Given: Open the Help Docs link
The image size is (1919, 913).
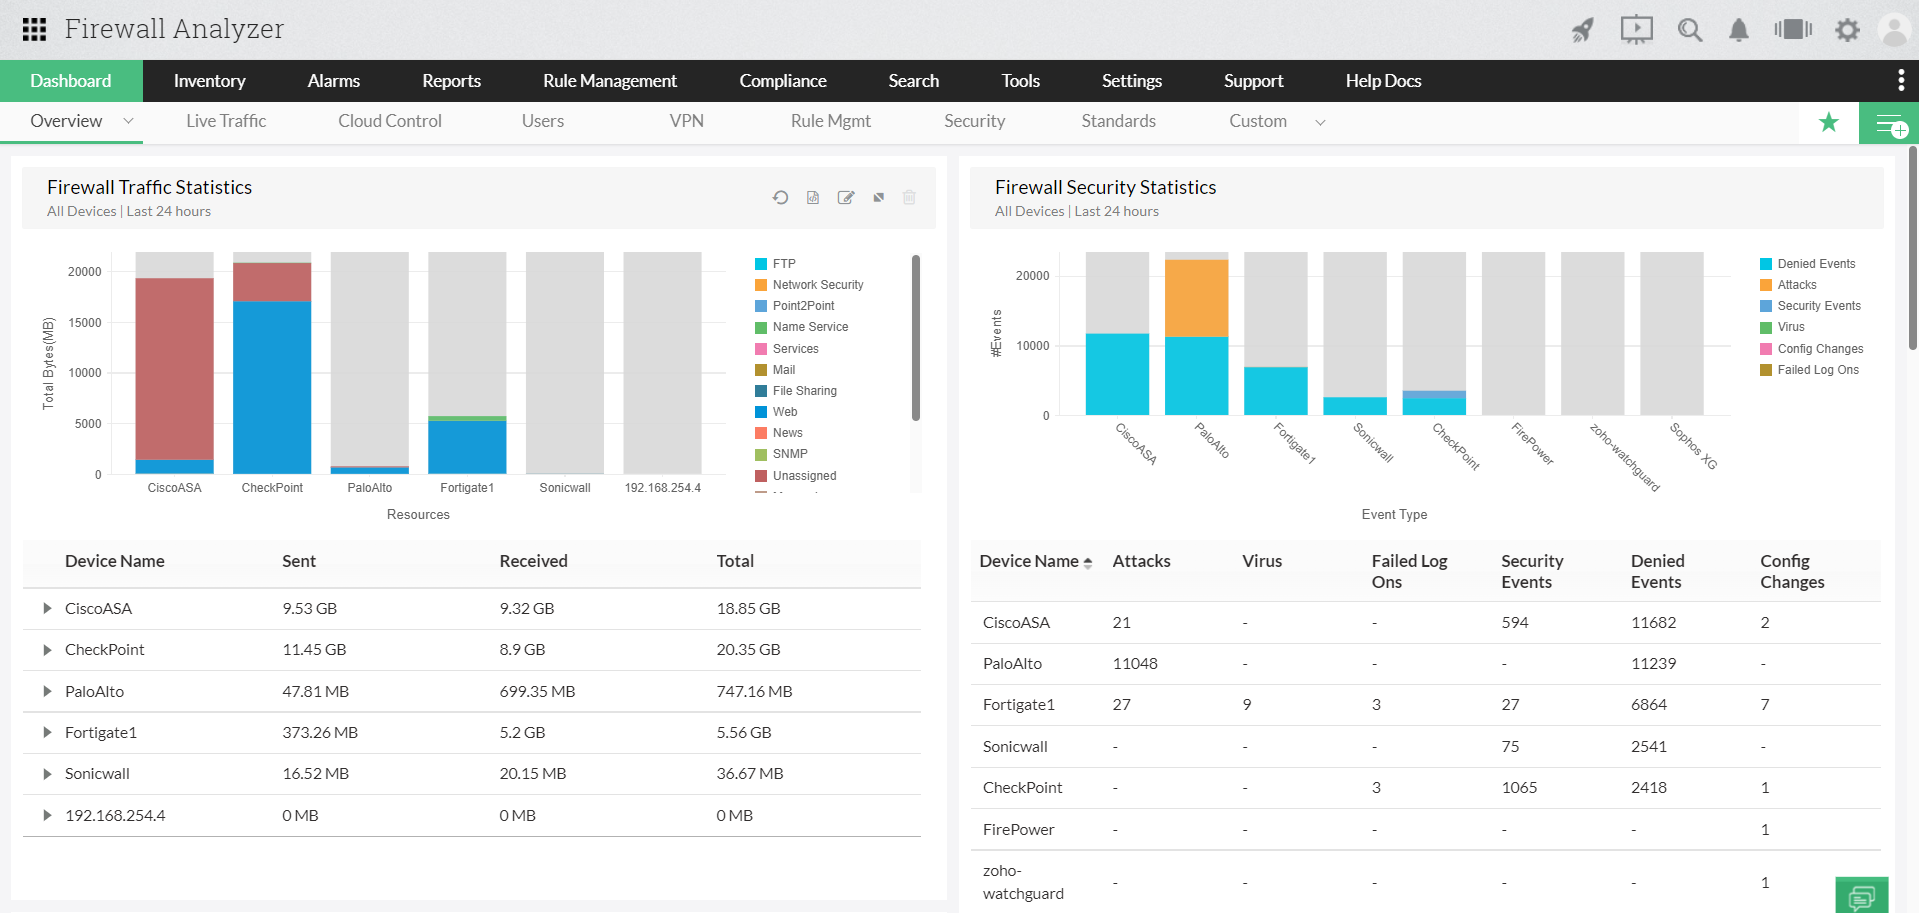Looking at the screenshot, I should [x=1383, y=80].
